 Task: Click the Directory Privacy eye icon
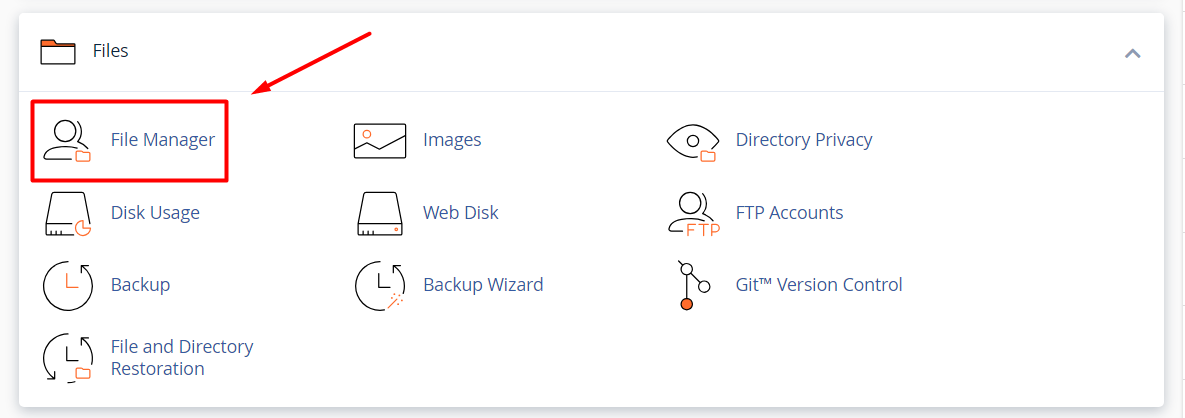pos(692,141)
